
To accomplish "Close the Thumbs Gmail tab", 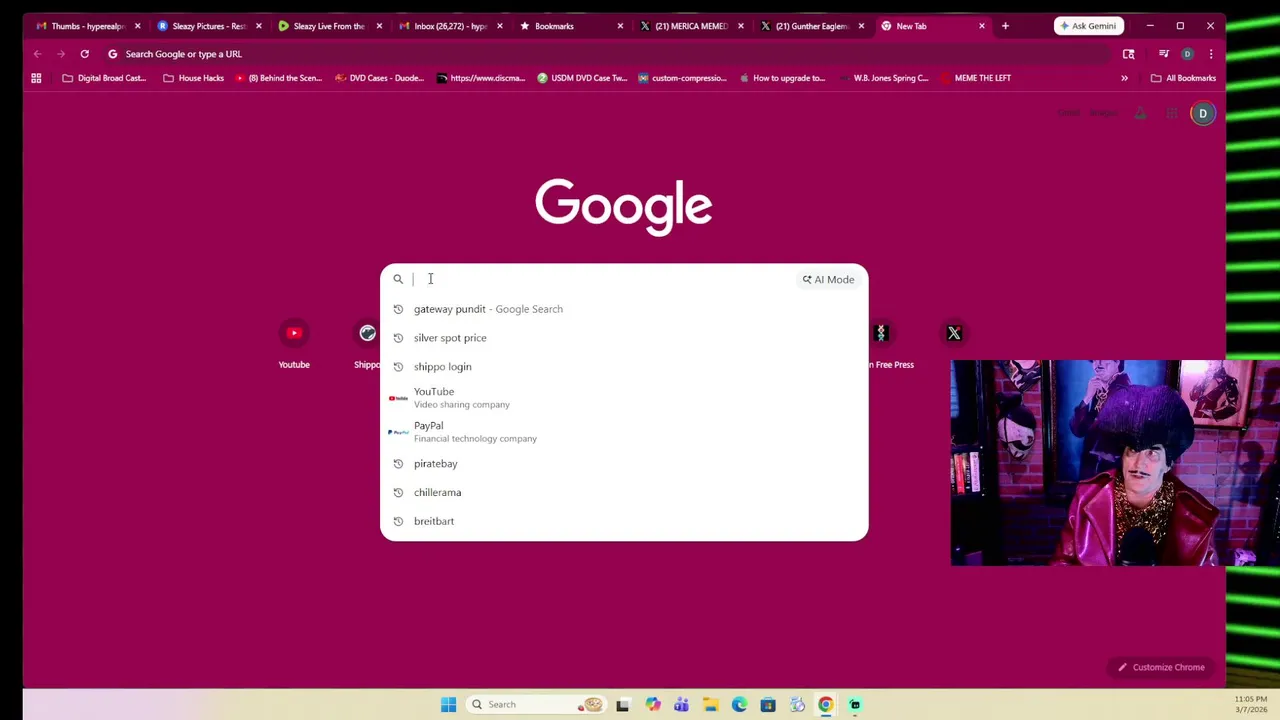I will (137, 26).
